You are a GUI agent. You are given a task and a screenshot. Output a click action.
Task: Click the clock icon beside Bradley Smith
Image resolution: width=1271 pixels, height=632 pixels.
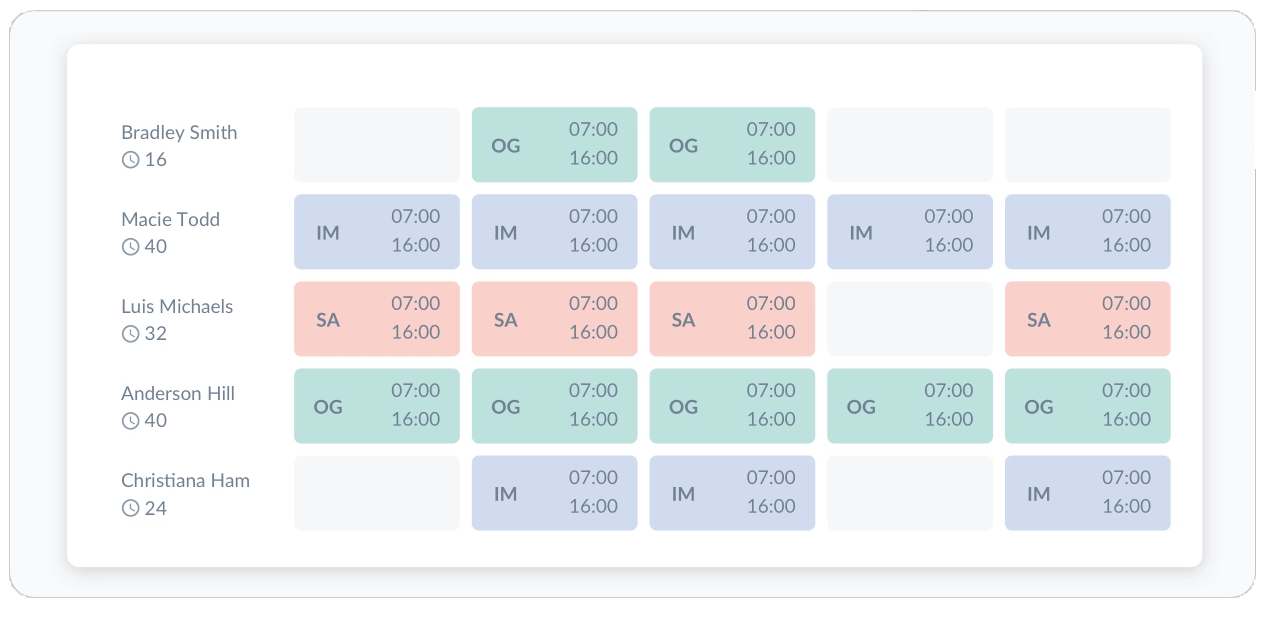[x=129, y=159]
